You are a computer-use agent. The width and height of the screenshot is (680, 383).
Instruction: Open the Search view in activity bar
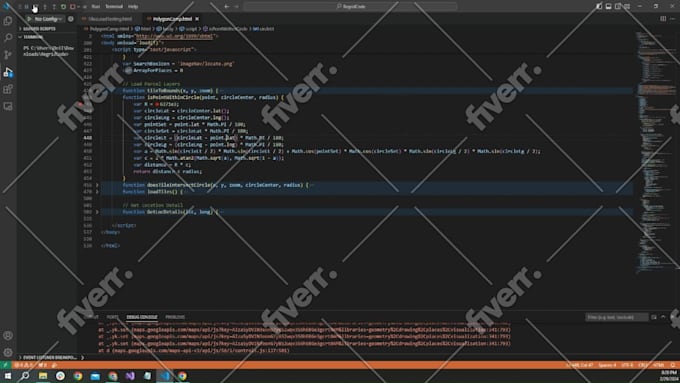tap(8, 38)
